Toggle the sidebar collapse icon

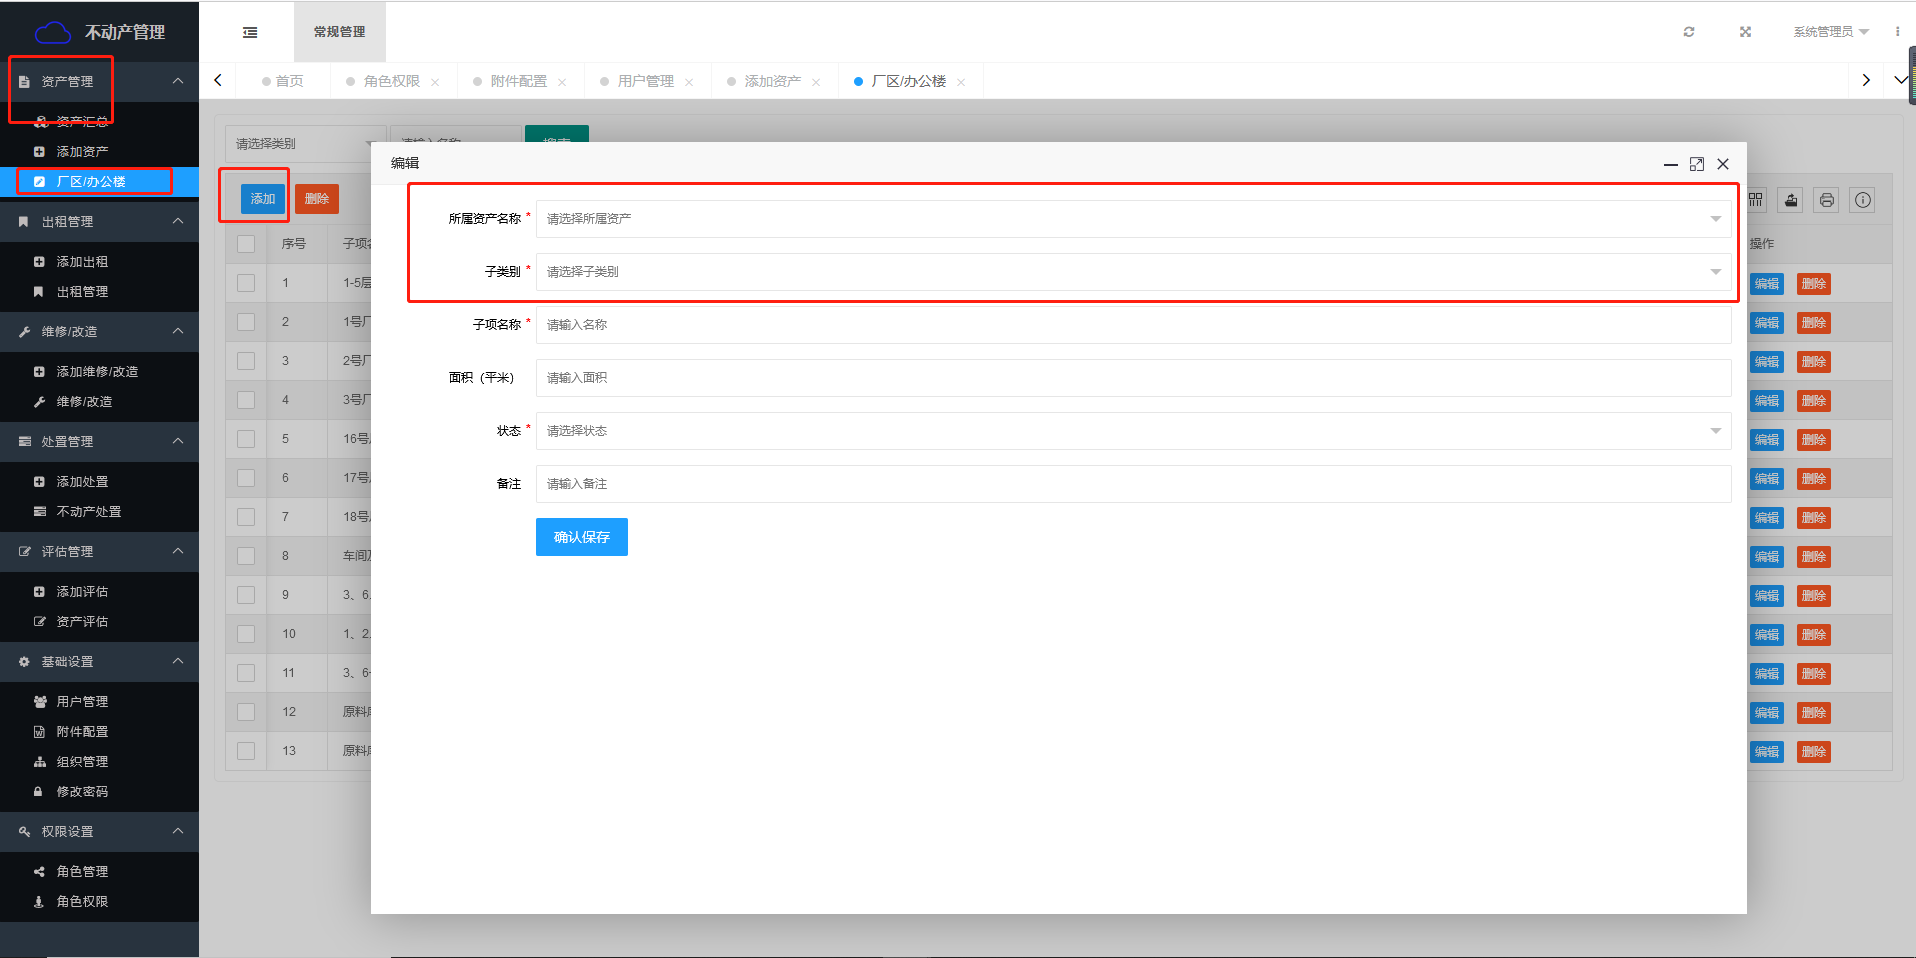tap(250, 32)
